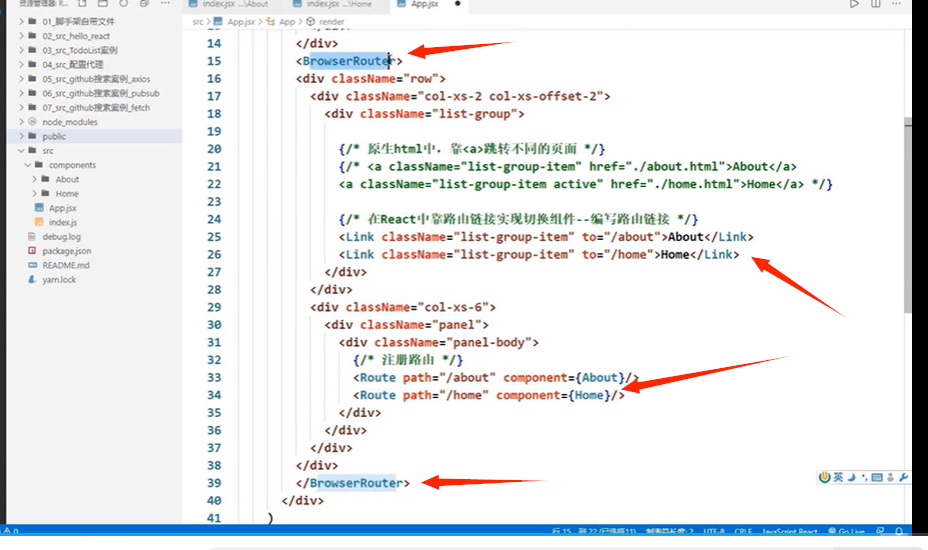
Task: Expand the public folder
Action: click(95, 136)
